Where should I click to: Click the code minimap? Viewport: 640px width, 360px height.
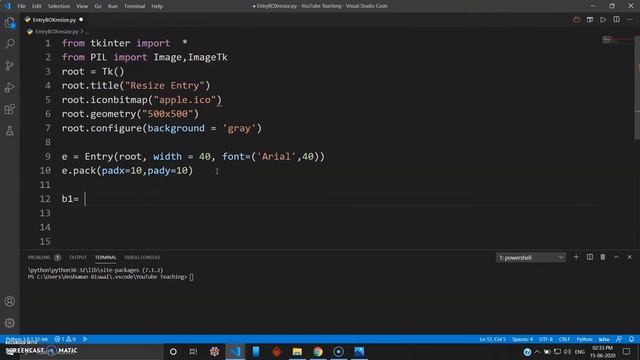617,40
